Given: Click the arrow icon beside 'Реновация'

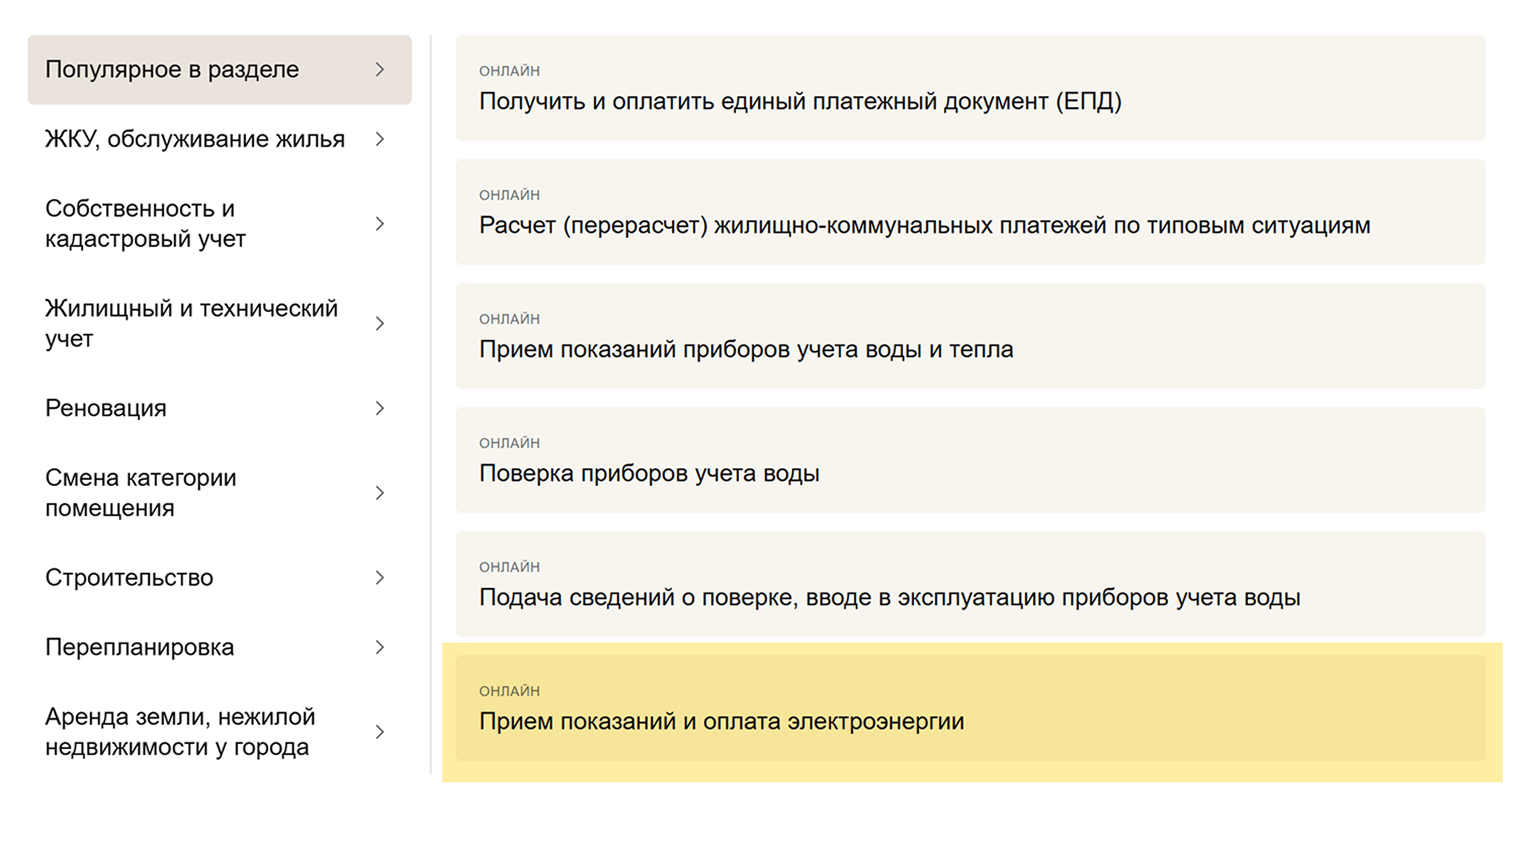Looking at the screenshot, I should pyautogui.click(x=380, y=408).
